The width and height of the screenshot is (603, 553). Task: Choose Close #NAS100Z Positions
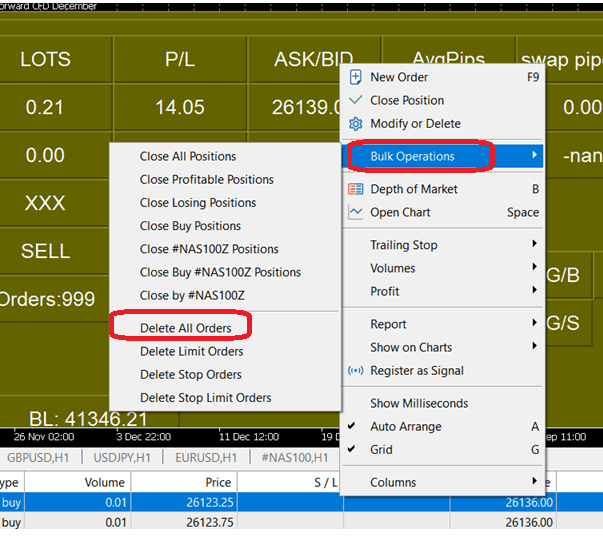tap(225, 249)
